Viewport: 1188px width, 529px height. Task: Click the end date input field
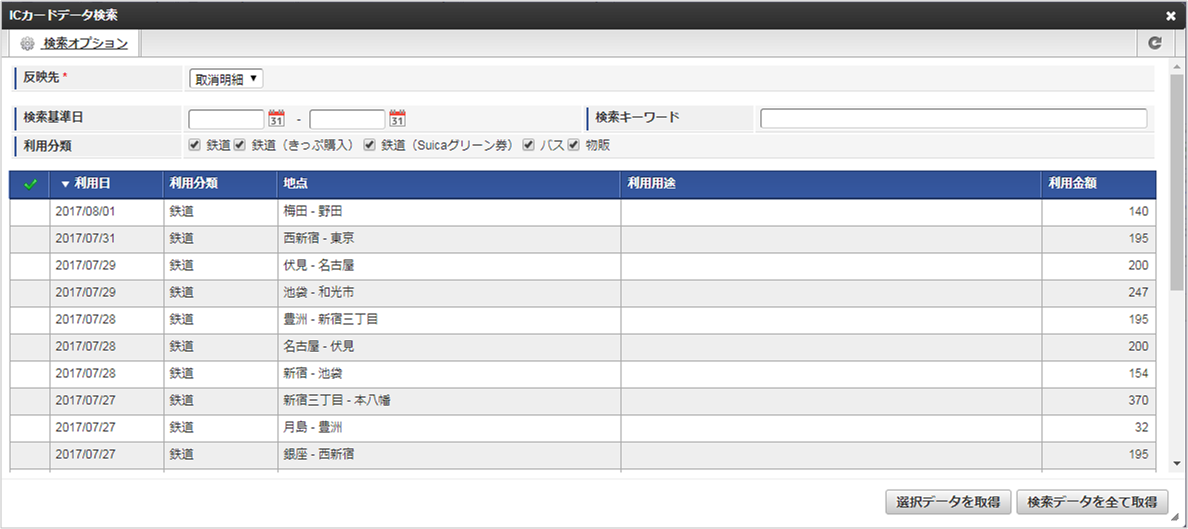click(x=347, y=119)
